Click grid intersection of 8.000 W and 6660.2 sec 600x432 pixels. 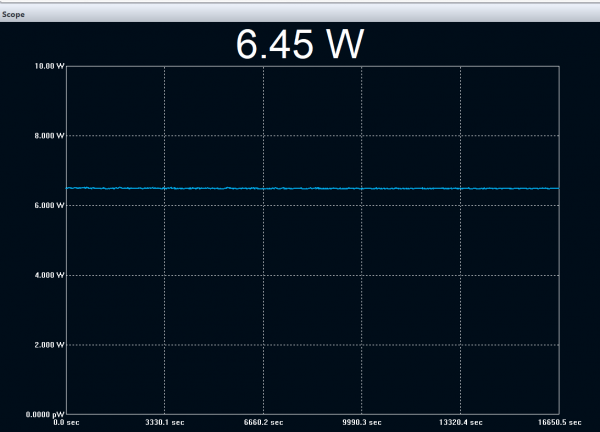click(x=263, y=136)
